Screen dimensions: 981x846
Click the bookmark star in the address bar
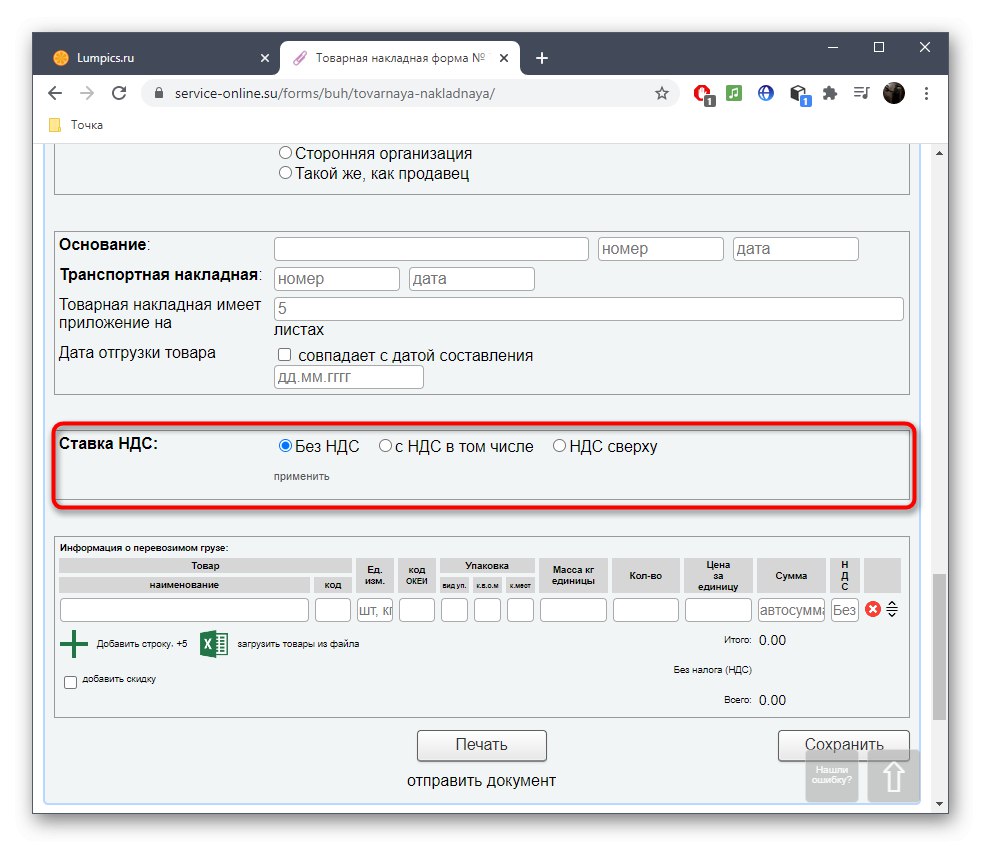tap(662, 93)
